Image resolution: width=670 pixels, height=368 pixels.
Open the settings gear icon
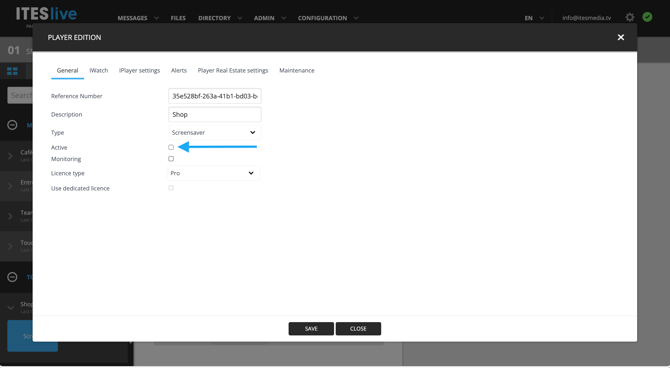coord(630,18)
